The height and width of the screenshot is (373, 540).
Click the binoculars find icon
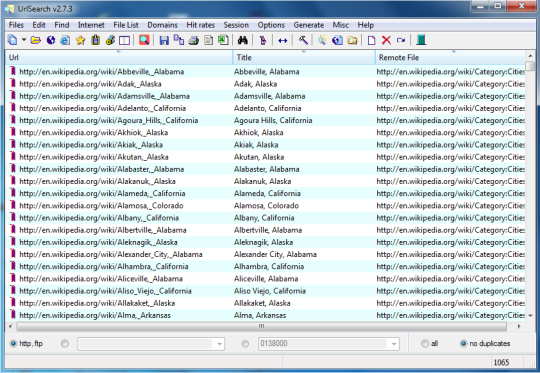[x=243, y=40]
